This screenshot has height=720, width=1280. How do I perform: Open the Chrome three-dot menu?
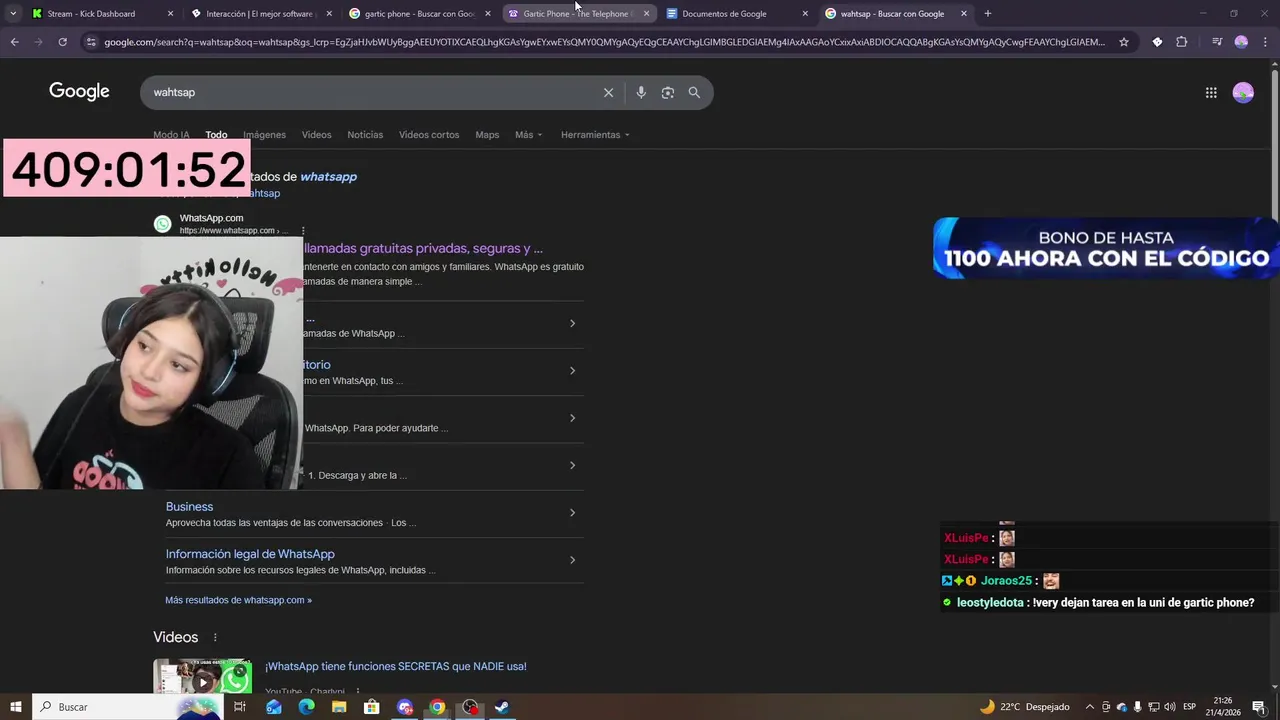coord(1265,42)
